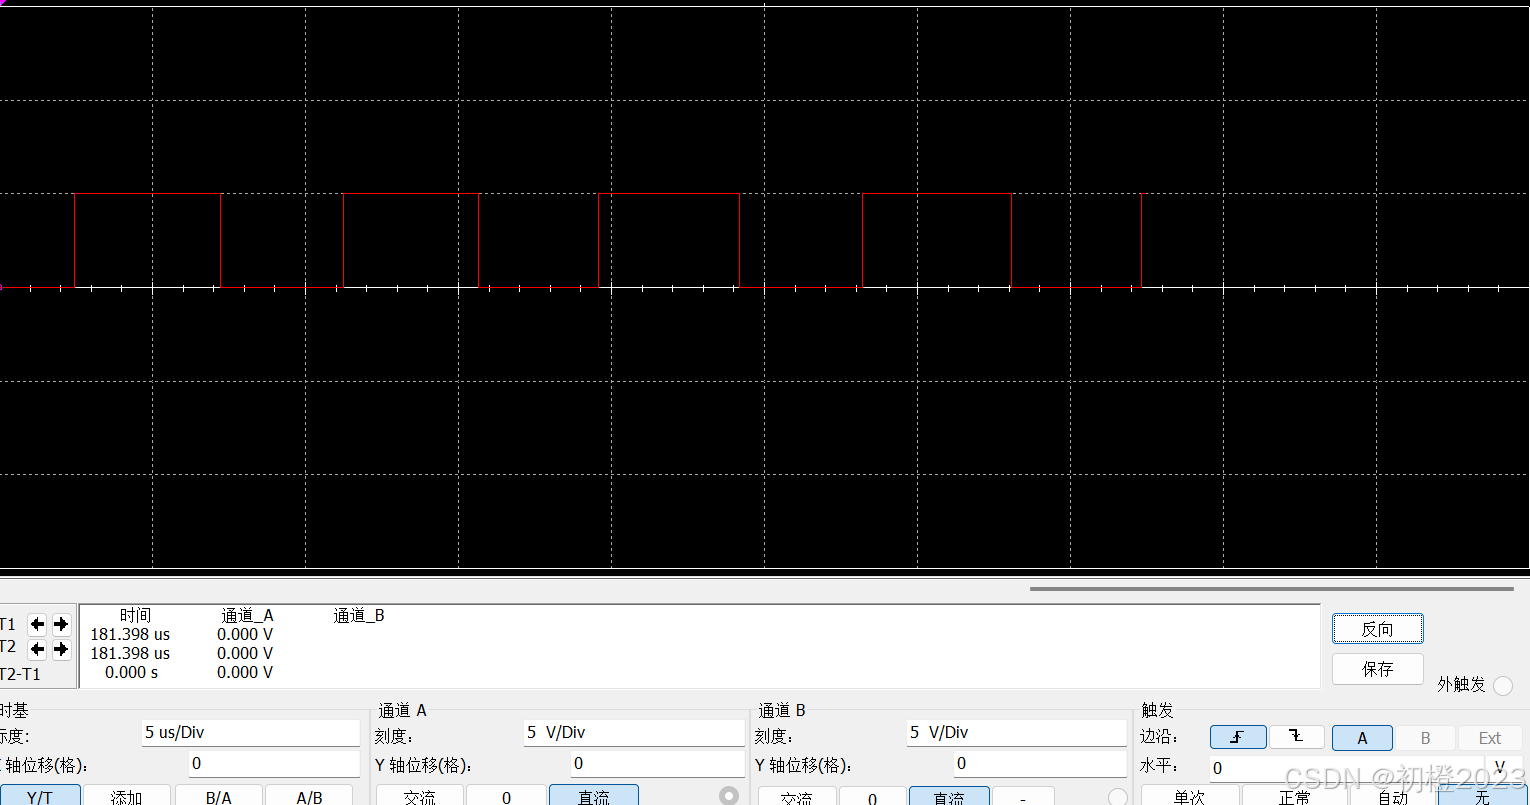This screenshot has width=1530, height=805.
Task: Set channel B coupling to 交流
Action: point(796,796)
